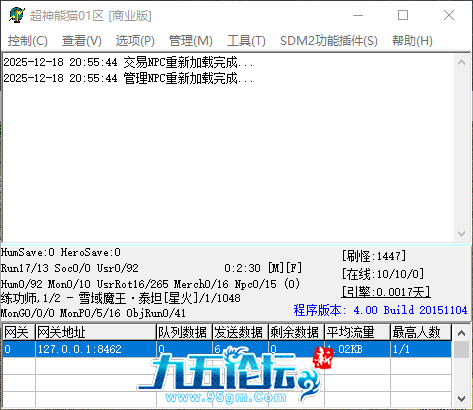Viewport: 473px width, 410px height.
Task: Click the gateway list scroll up arrow
Action: 462,333
